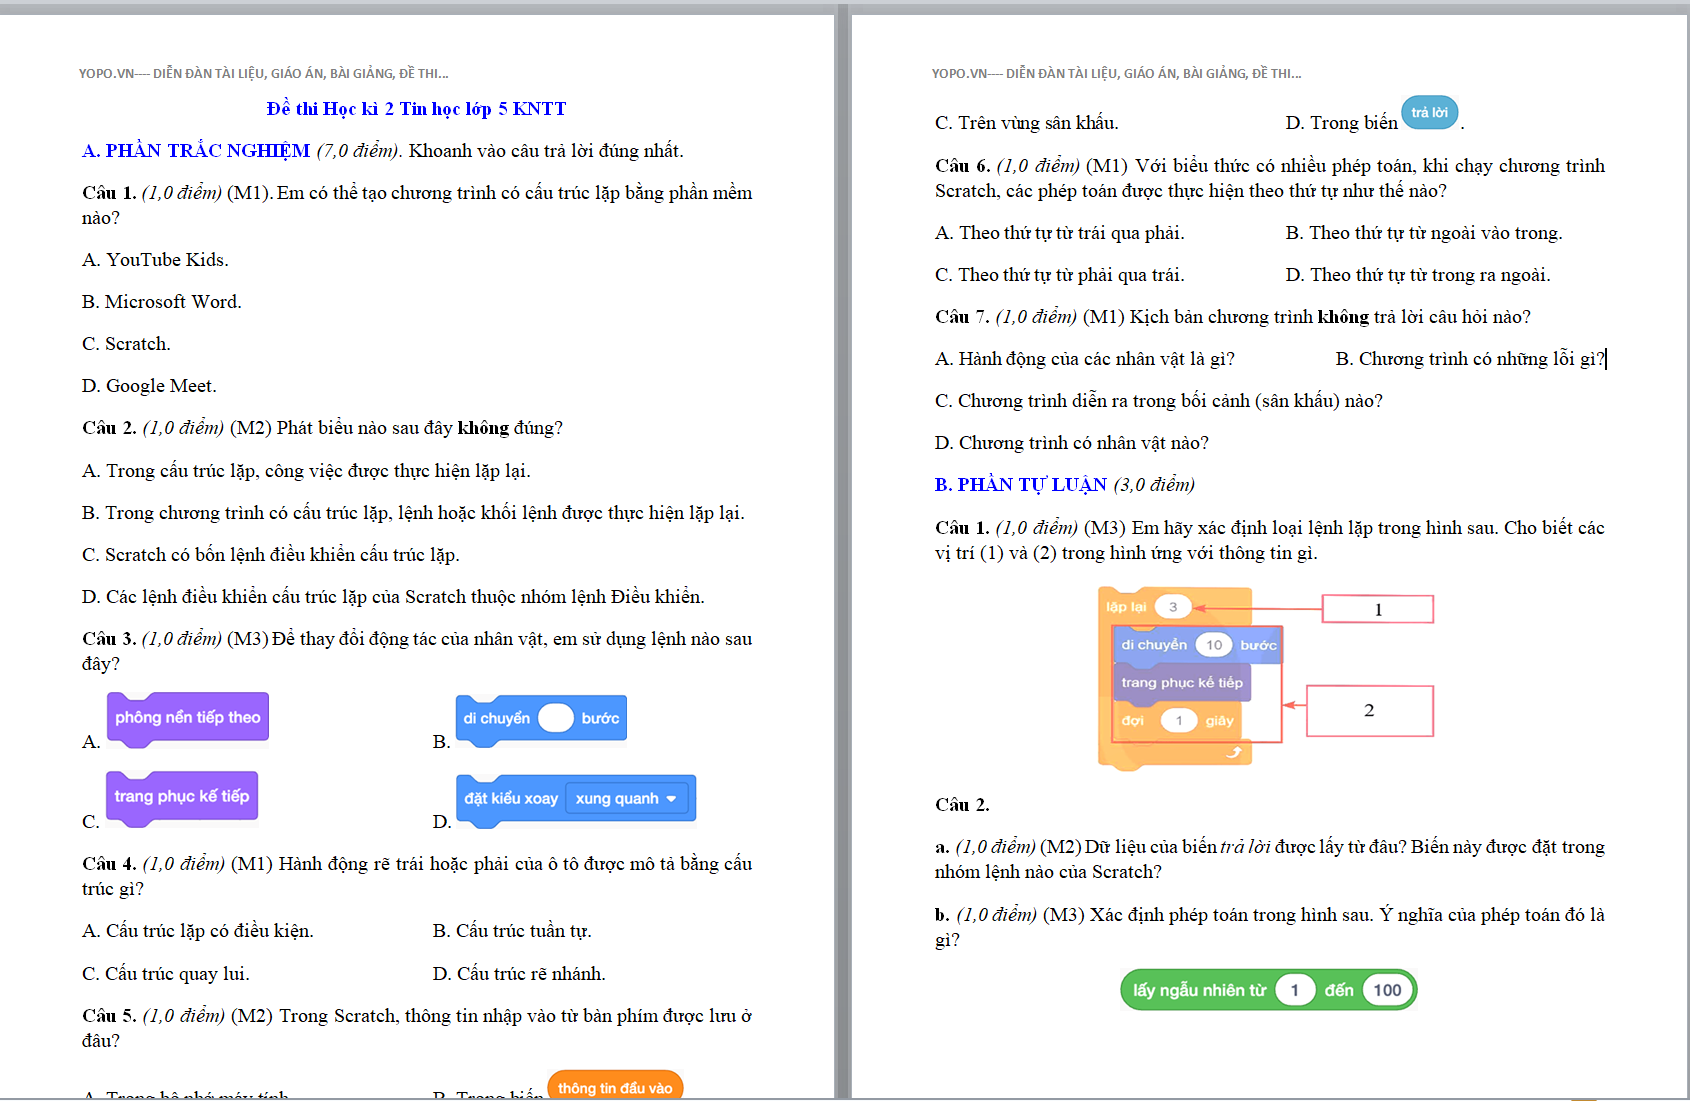This screenshot has height=1101, width=1690.
Task: Open the 'xung quanh' dropdown arrow
Action: 671,799
